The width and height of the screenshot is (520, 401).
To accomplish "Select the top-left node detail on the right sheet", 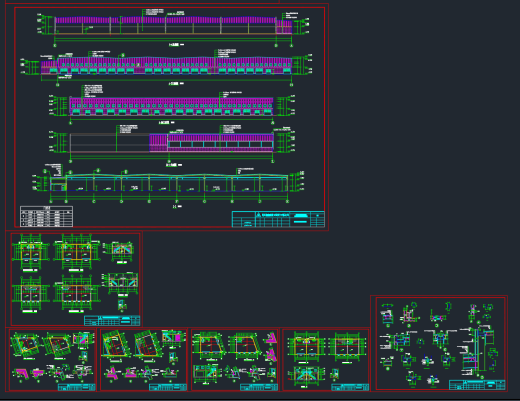I will pyautogui.click(x=387, y=314).
